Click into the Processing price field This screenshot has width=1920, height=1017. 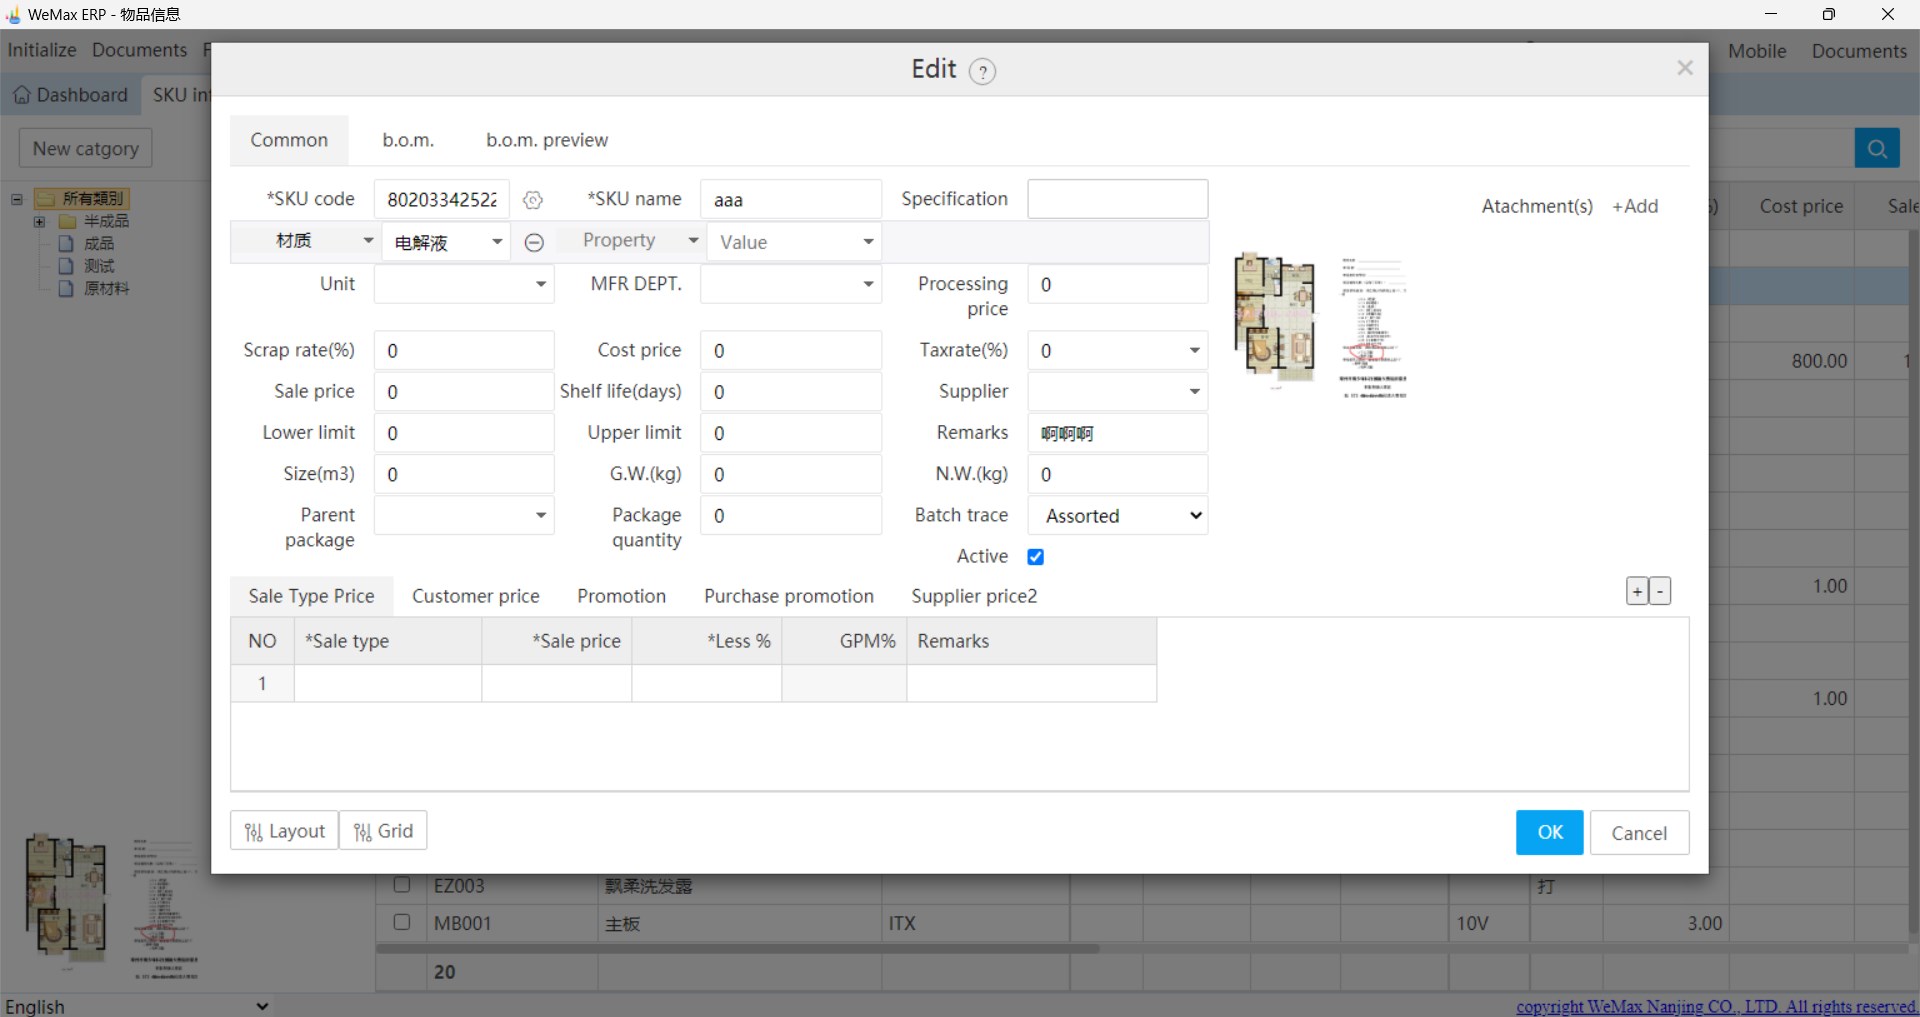pos(1118,285)
